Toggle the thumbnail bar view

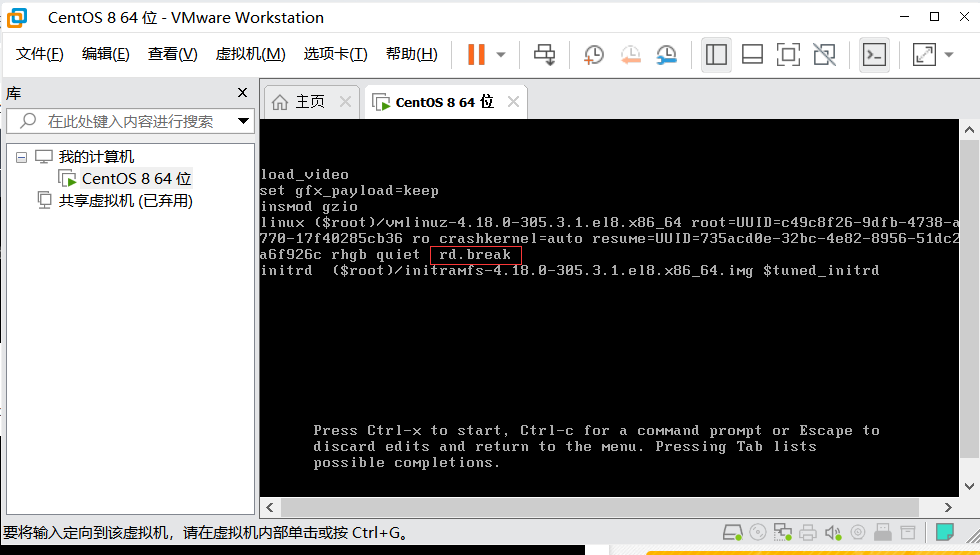point(752,54)
